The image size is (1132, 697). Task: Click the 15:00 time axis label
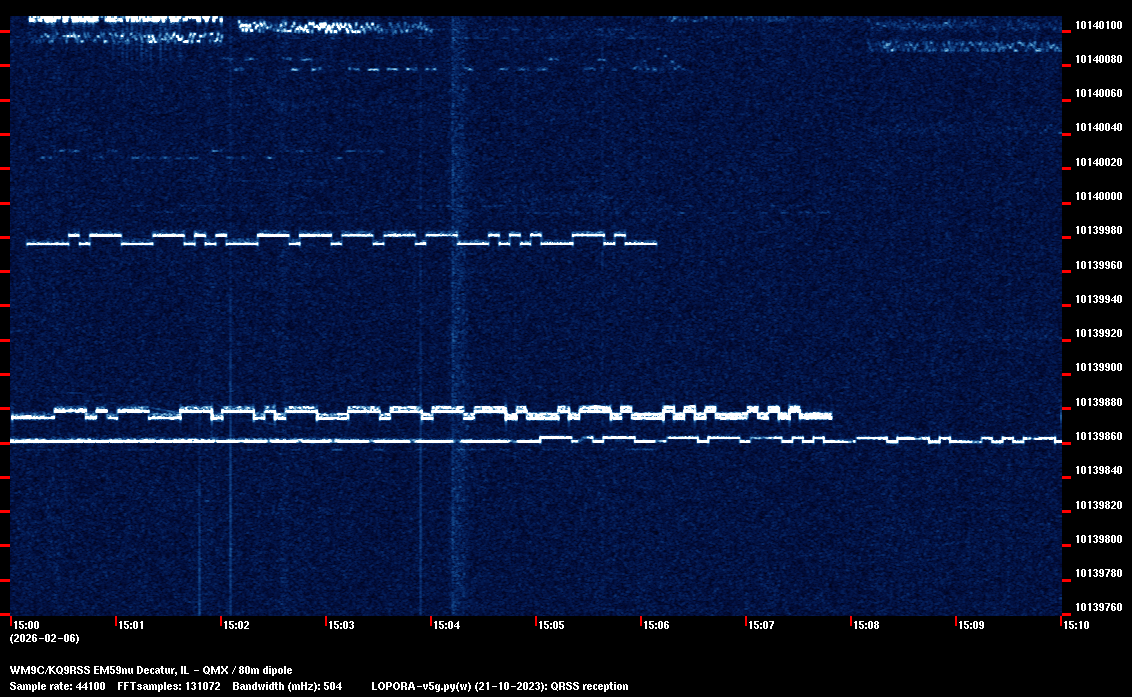tap(25, 625)
